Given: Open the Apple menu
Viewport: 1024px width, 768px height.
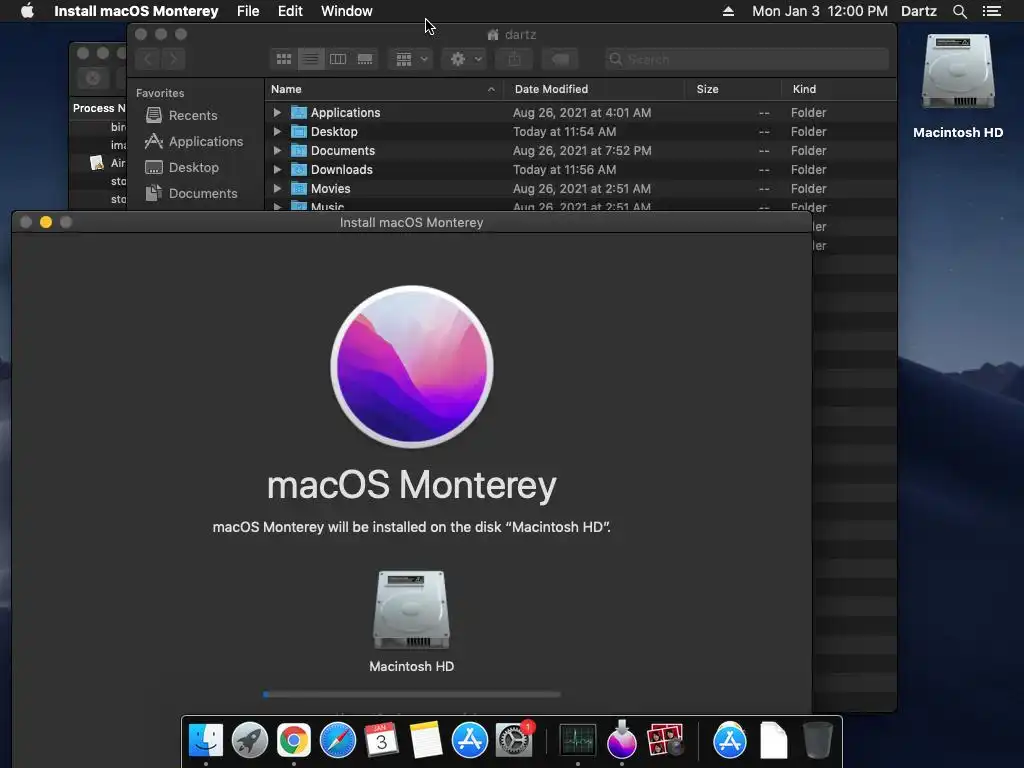Looking at the screenshot, I should pos(27,11).
